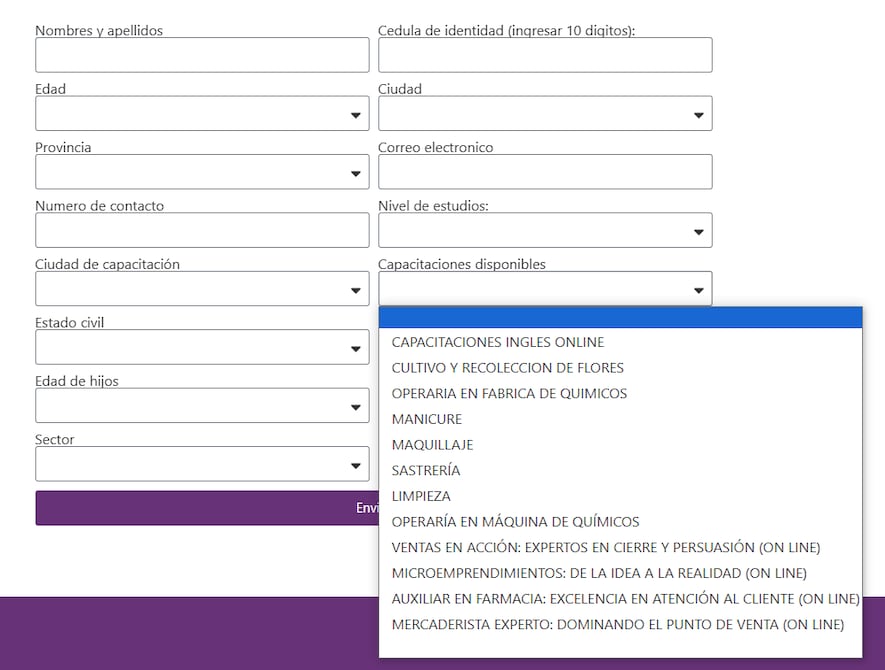The width and height of the screenshot is (885, 670).
Task: Click the Nombres y apellidos field
Action: click(x=202, y=55)
